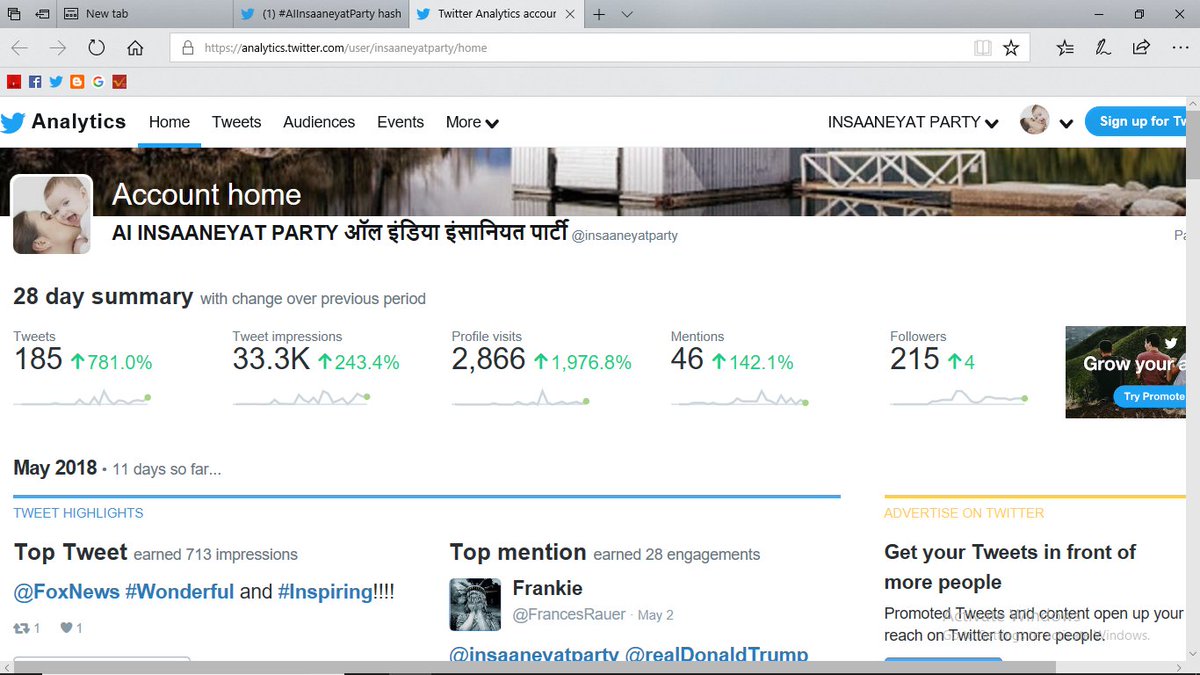Open the Home analytics tab

[x=169, y=122]
